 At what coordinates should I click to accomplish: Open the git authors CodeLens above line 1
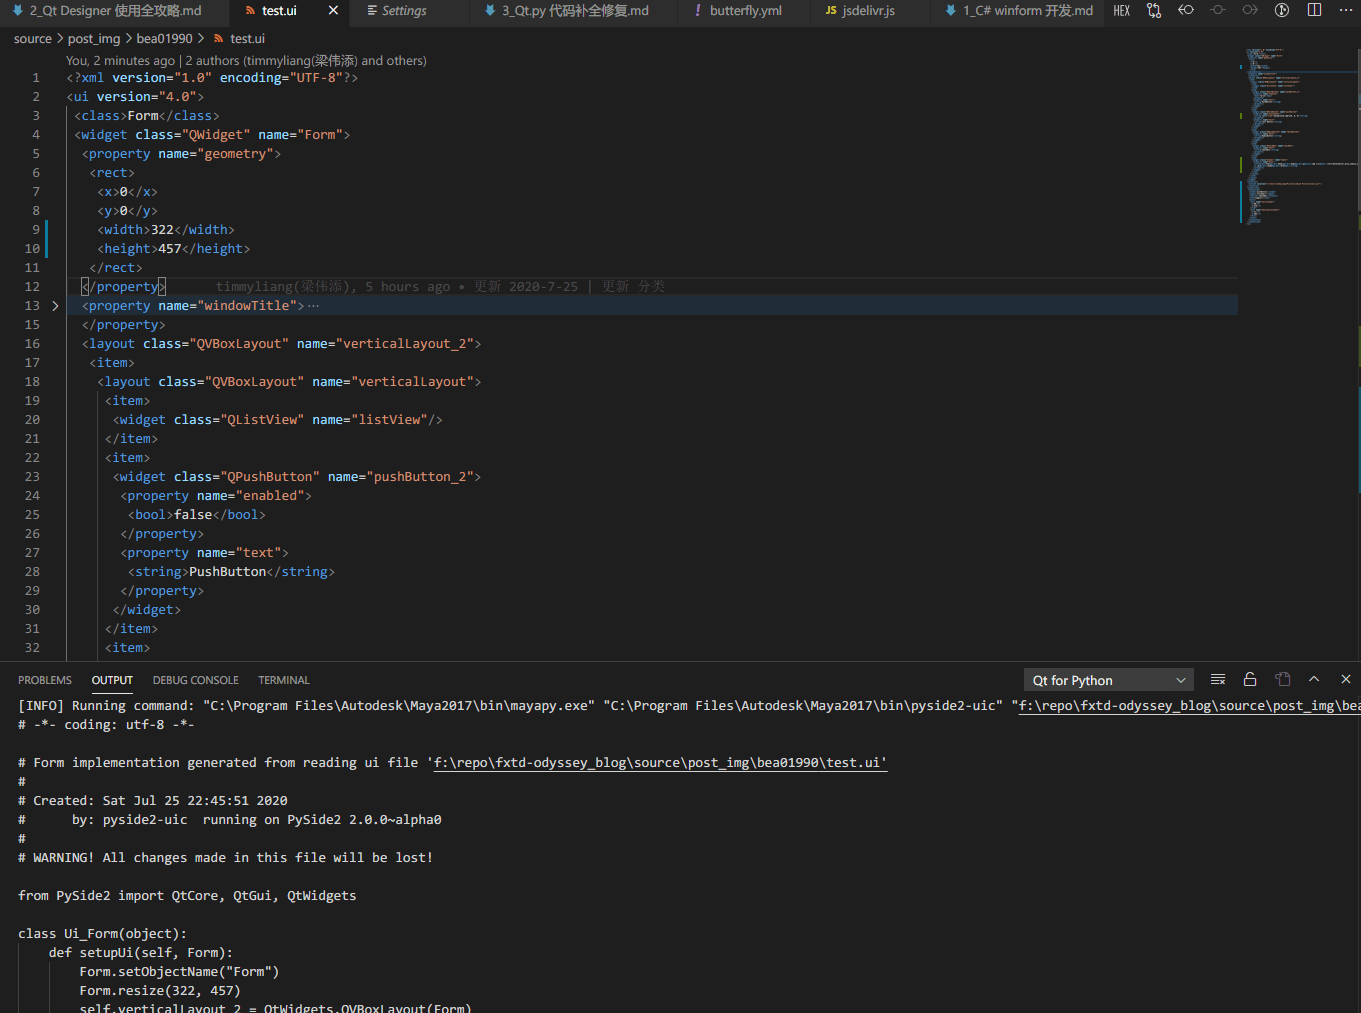click(246, 60)
